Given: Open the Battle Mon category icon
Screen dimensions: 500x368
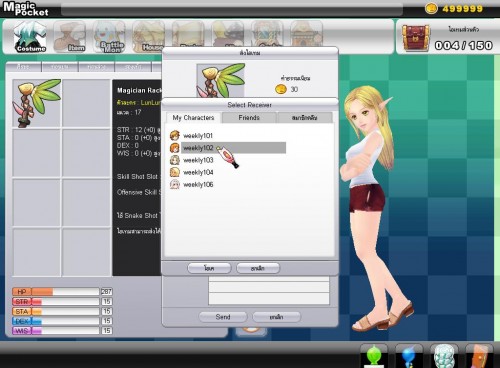Looking at the screenshot, I should [x=109, y=37].
